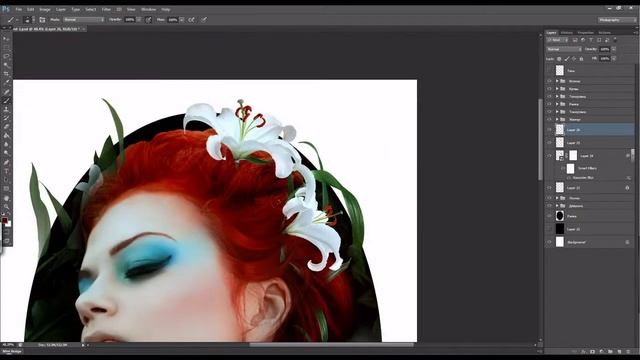Open the layer blend mode dropdown
Image resolution: width=640 pixels, height=360 pixels.
coord(564,49)
